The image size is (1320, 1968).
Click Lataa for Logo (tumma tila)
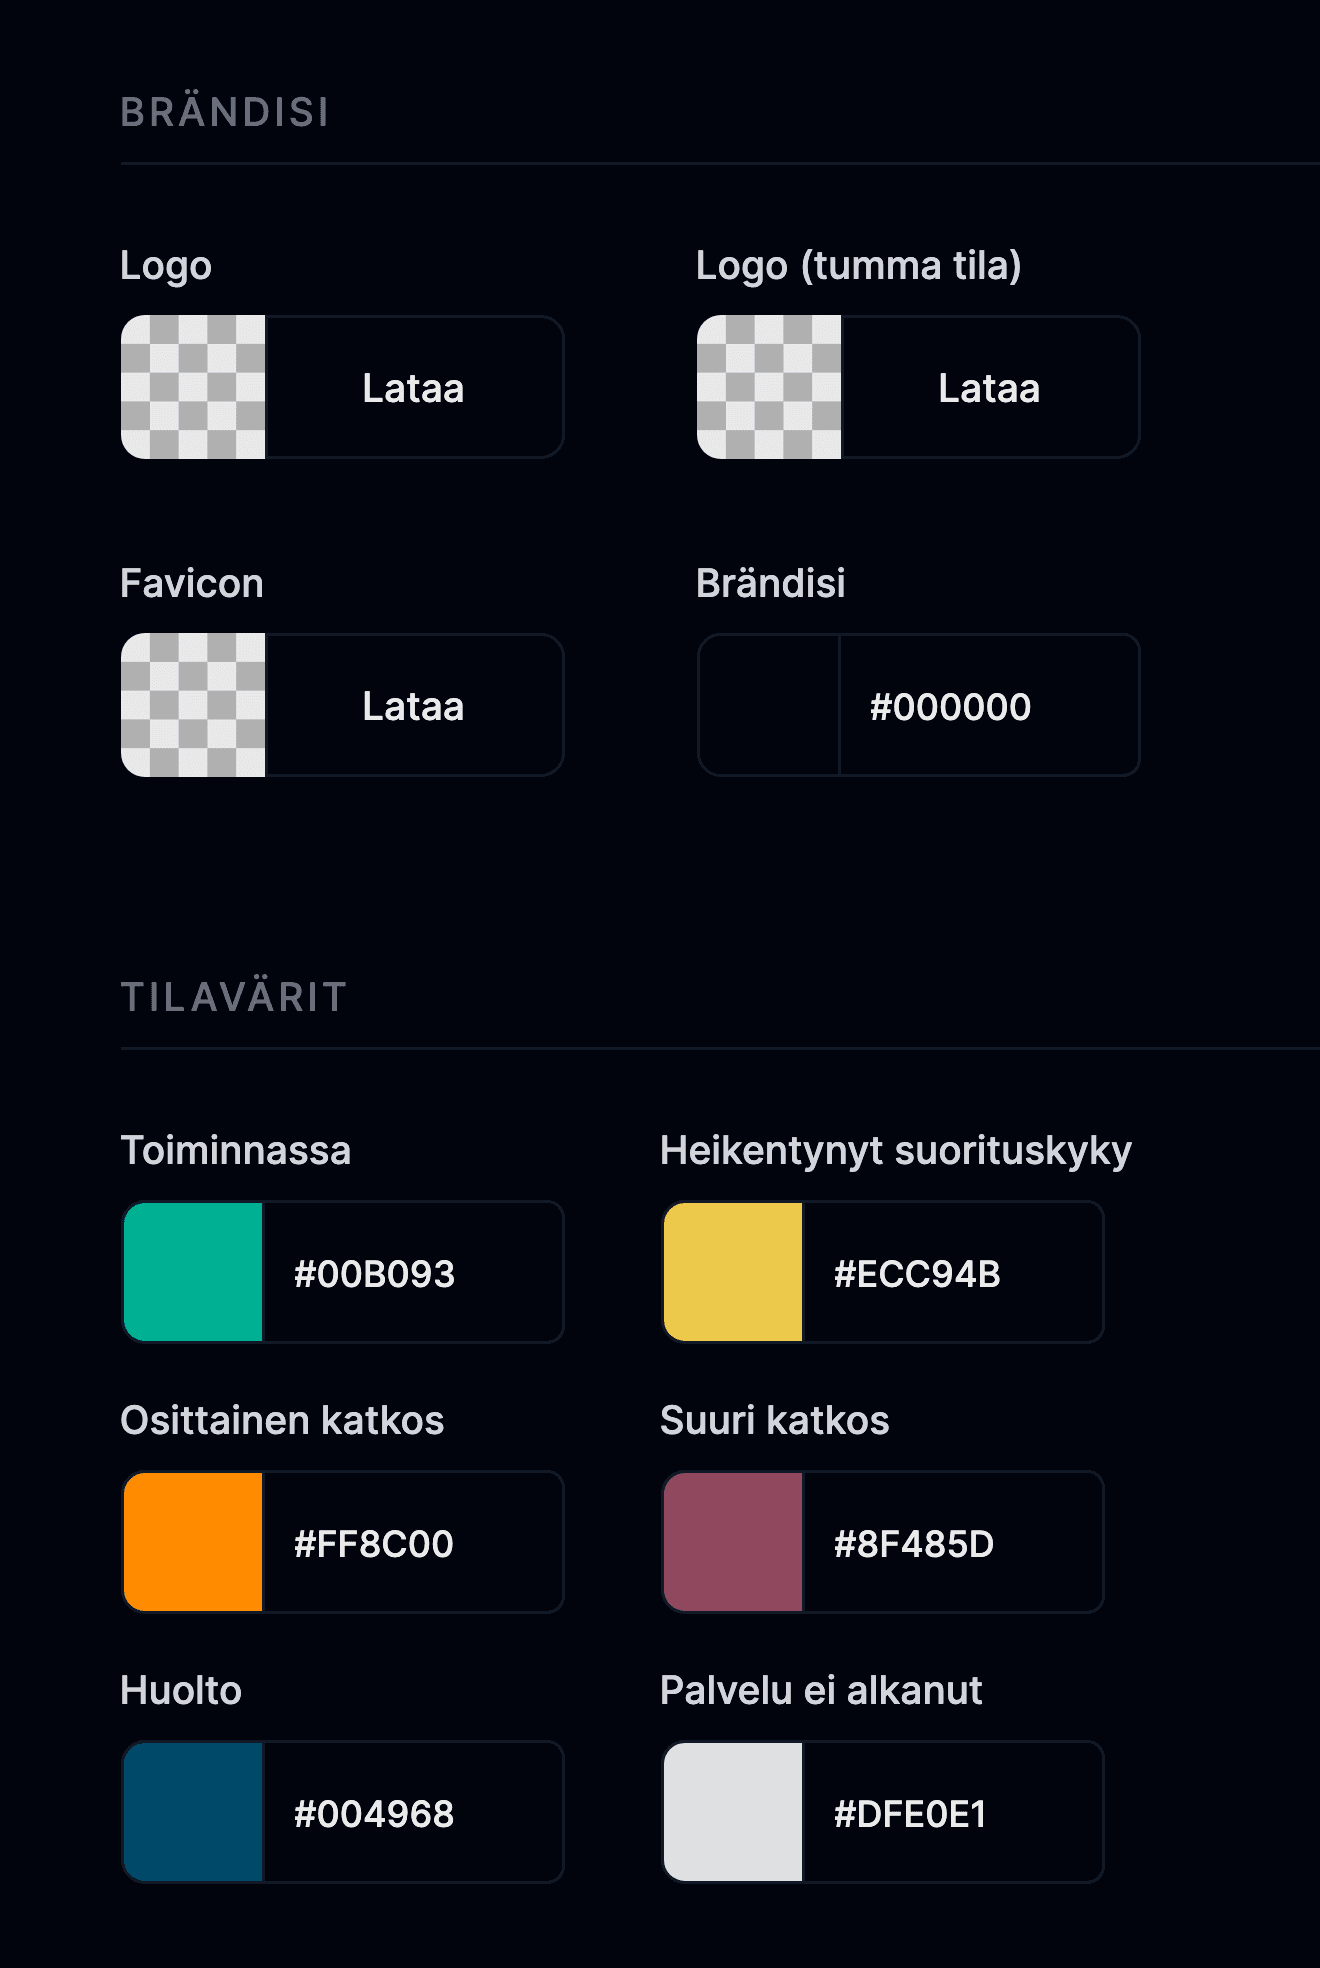[x=990, y=387]
